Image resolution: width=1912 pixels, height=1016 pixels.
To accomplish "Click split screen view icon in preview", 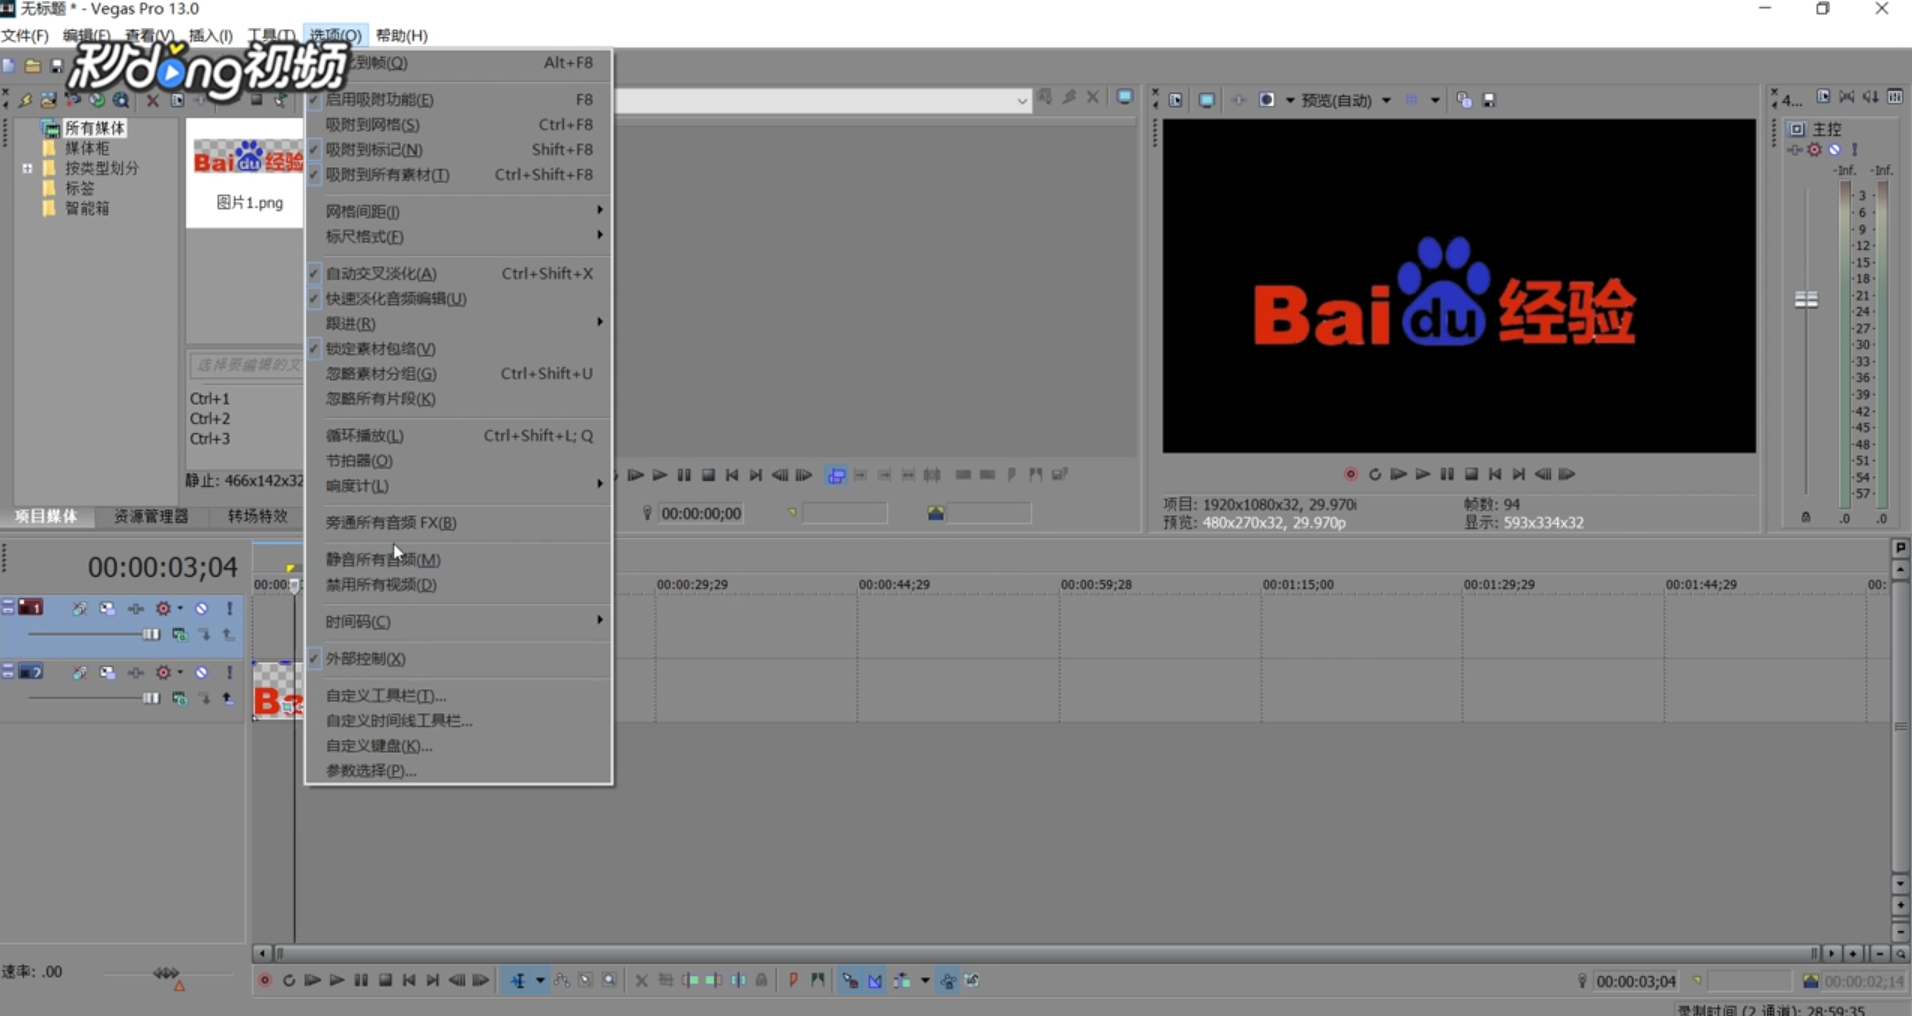I will tap(1267, 100).
